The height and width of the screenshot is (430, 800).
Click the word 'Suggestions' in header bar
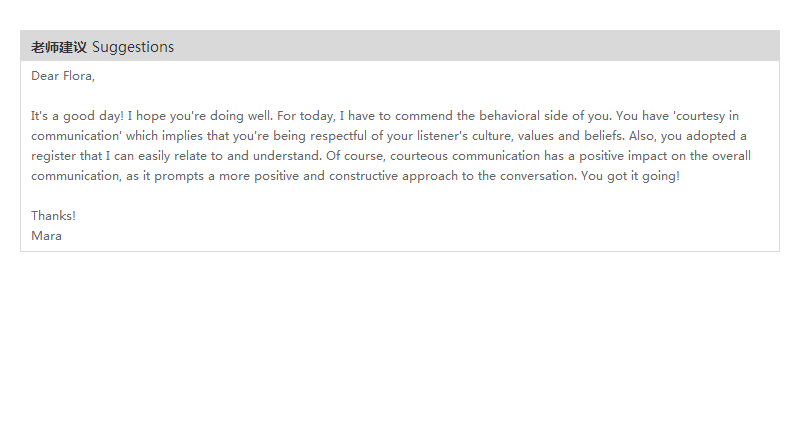point(133,47)
